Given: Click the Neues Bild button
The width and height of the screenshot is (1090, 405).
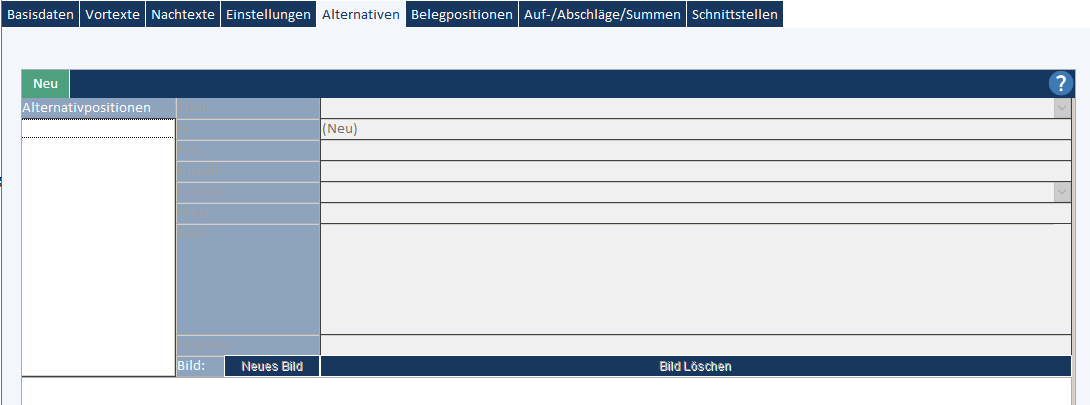Looking at the screenshot, I should click(x=272, y=366).
